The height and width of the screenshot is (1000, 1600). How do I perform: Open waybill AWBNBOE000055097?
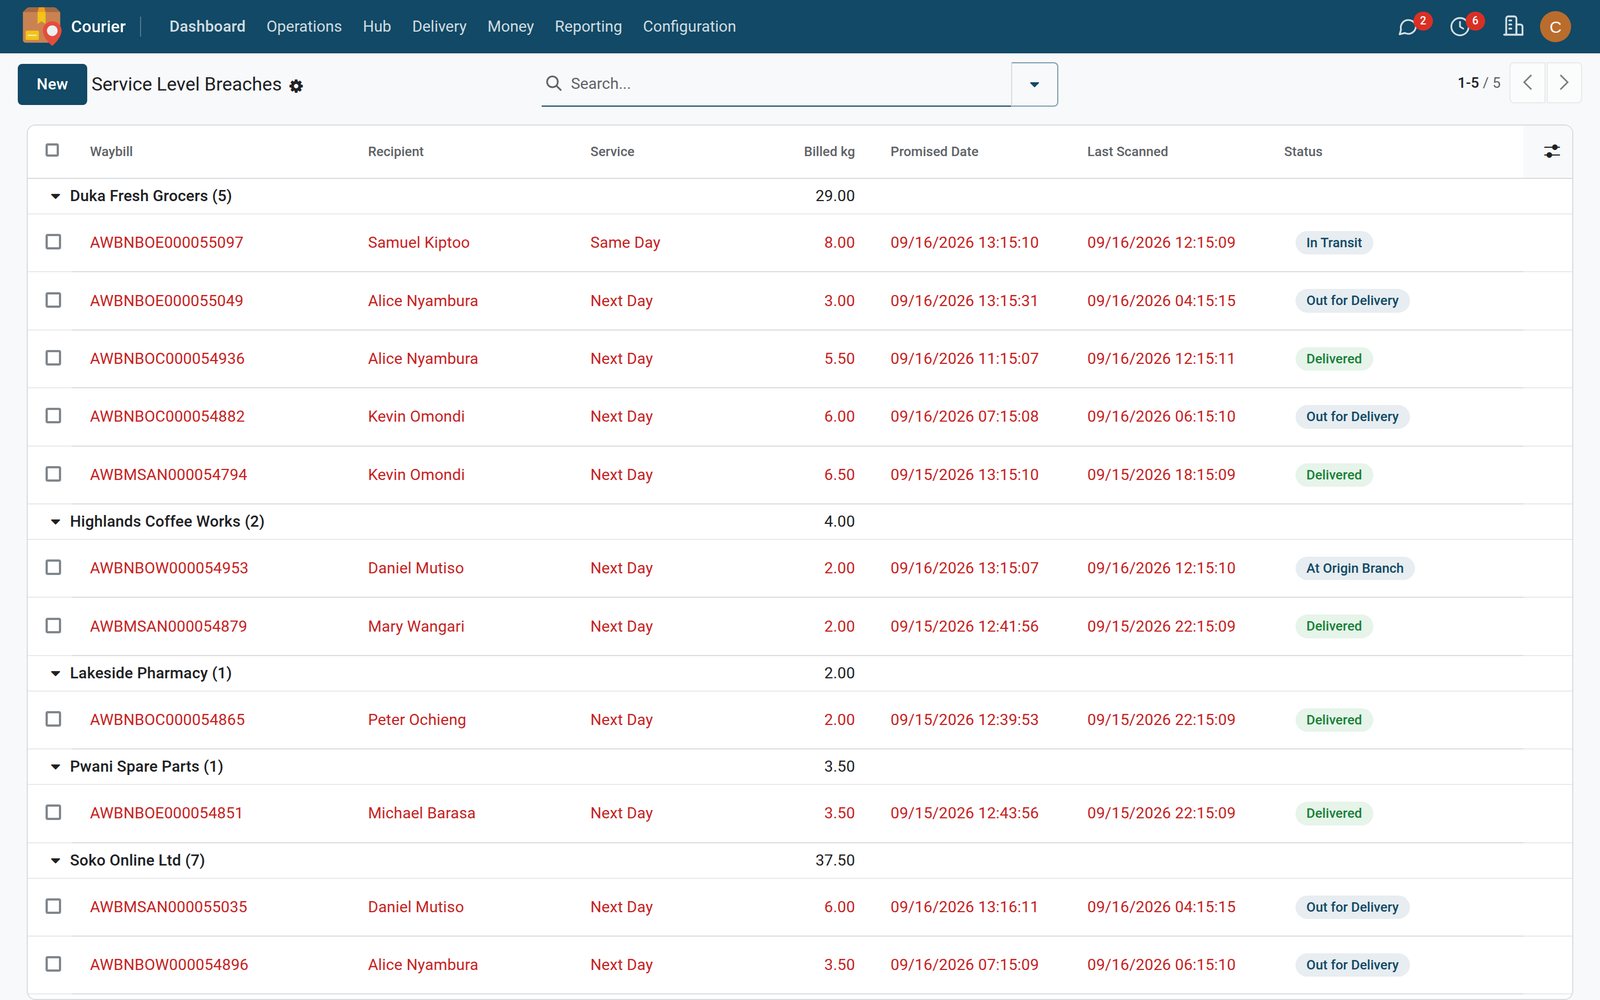(x=166, y=242)
